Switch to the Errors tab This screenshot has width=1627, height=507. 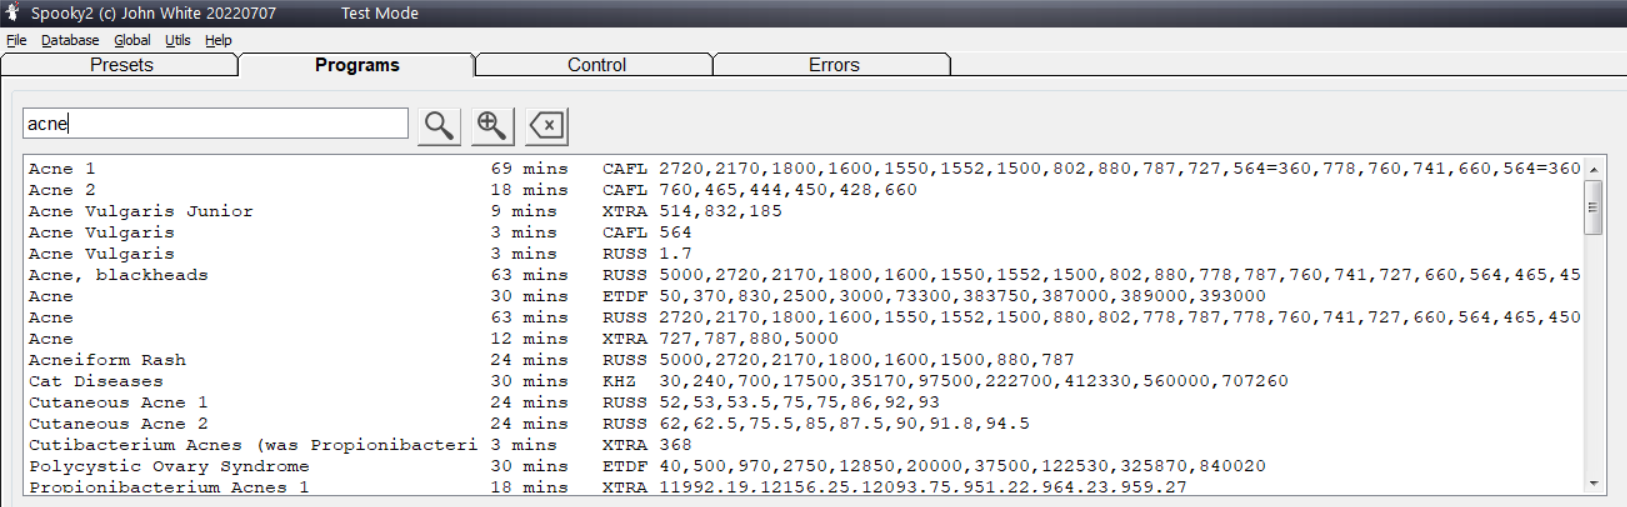[833, 65]
